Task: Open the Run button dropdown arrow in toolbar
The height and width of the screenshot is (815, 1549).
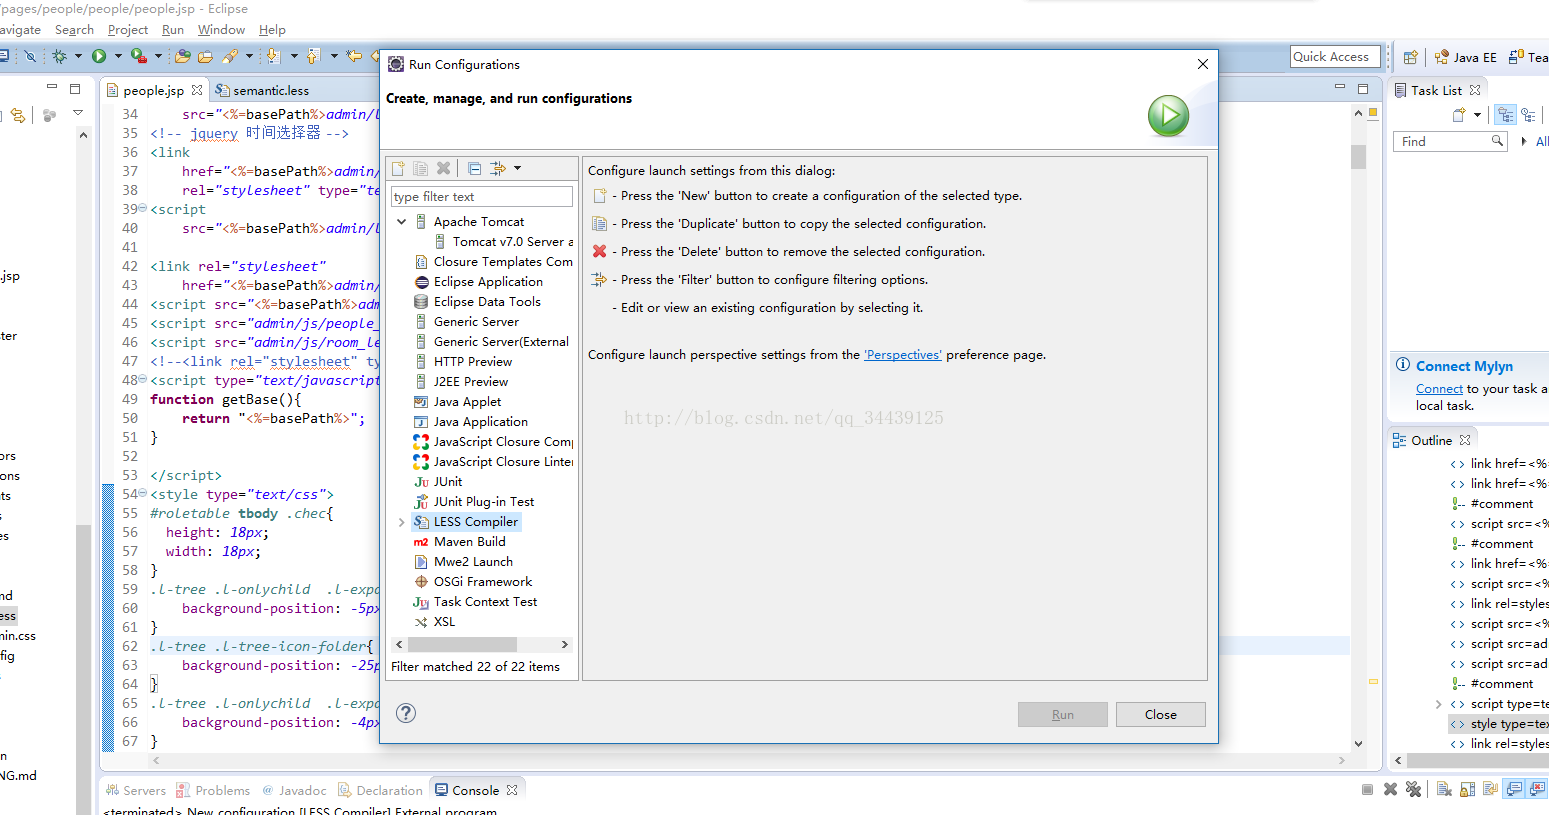Action: tap(118, 56)
